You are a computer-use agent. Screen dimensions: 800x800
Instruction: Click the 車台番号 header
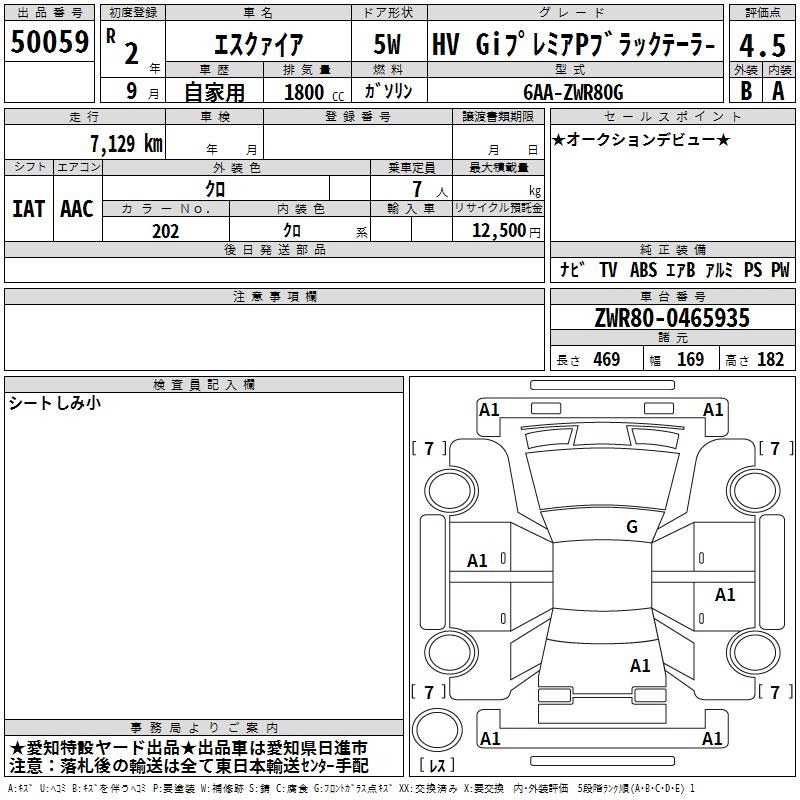click(x=672, y=296)
